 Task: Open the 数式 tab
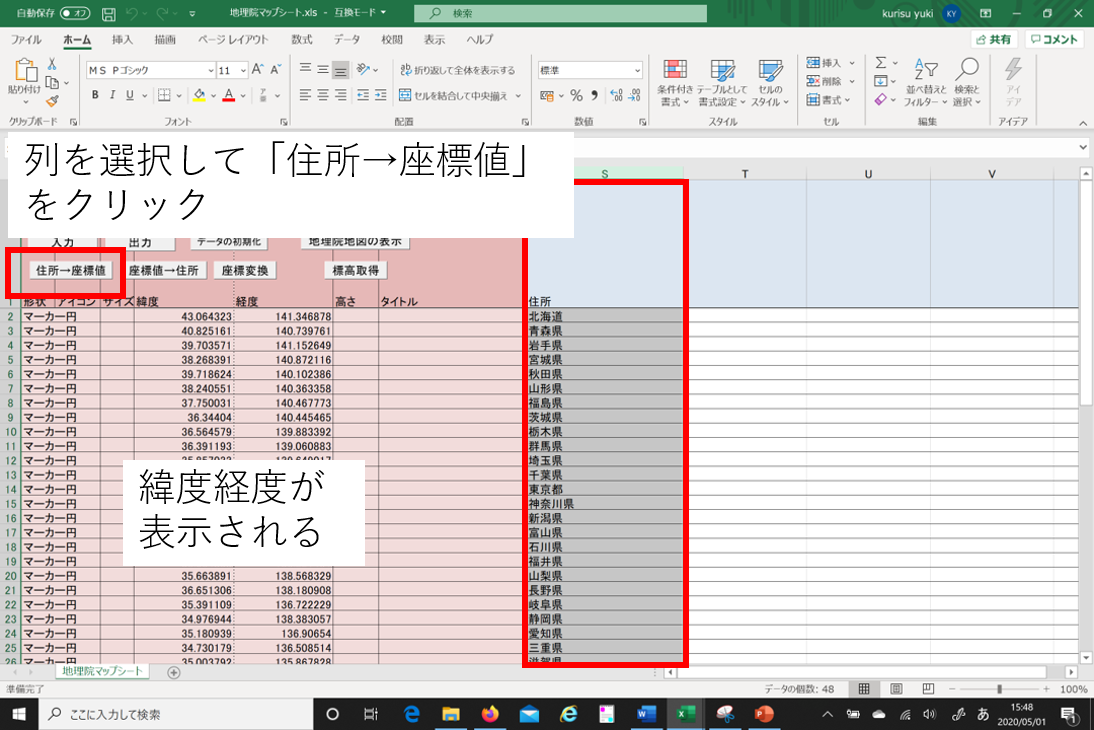click(301, 40)
